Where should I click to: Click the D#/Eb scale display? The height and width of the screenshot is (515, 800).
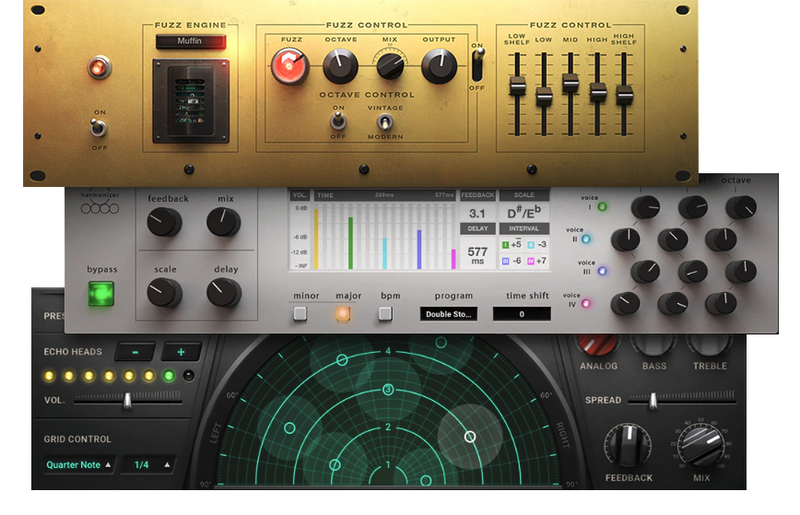tap(524, 212)
